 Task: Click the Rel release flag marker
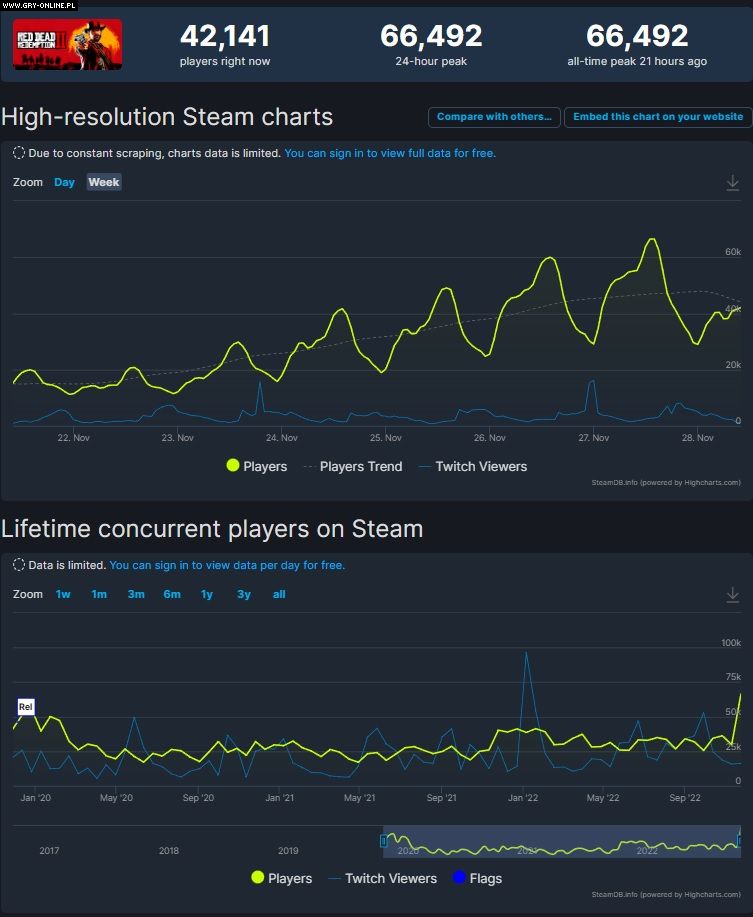[x=26, y=707]
